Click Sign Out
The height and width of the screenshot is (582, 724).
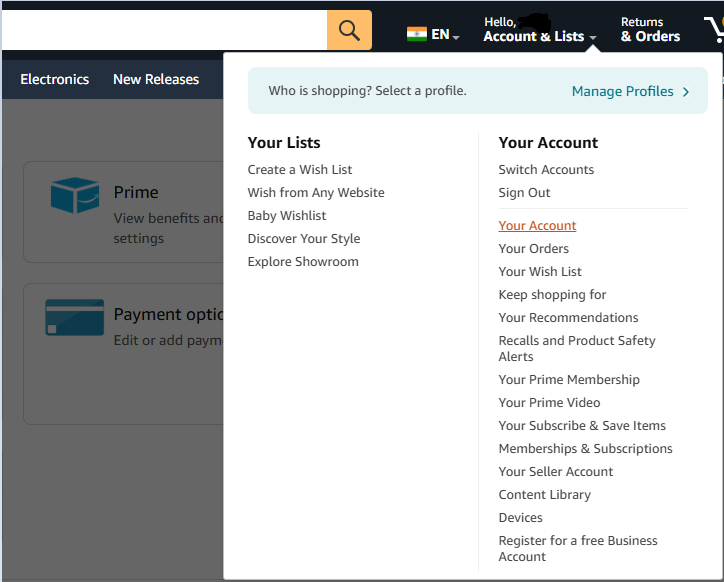pyautogui.click(x=524, y=193)
